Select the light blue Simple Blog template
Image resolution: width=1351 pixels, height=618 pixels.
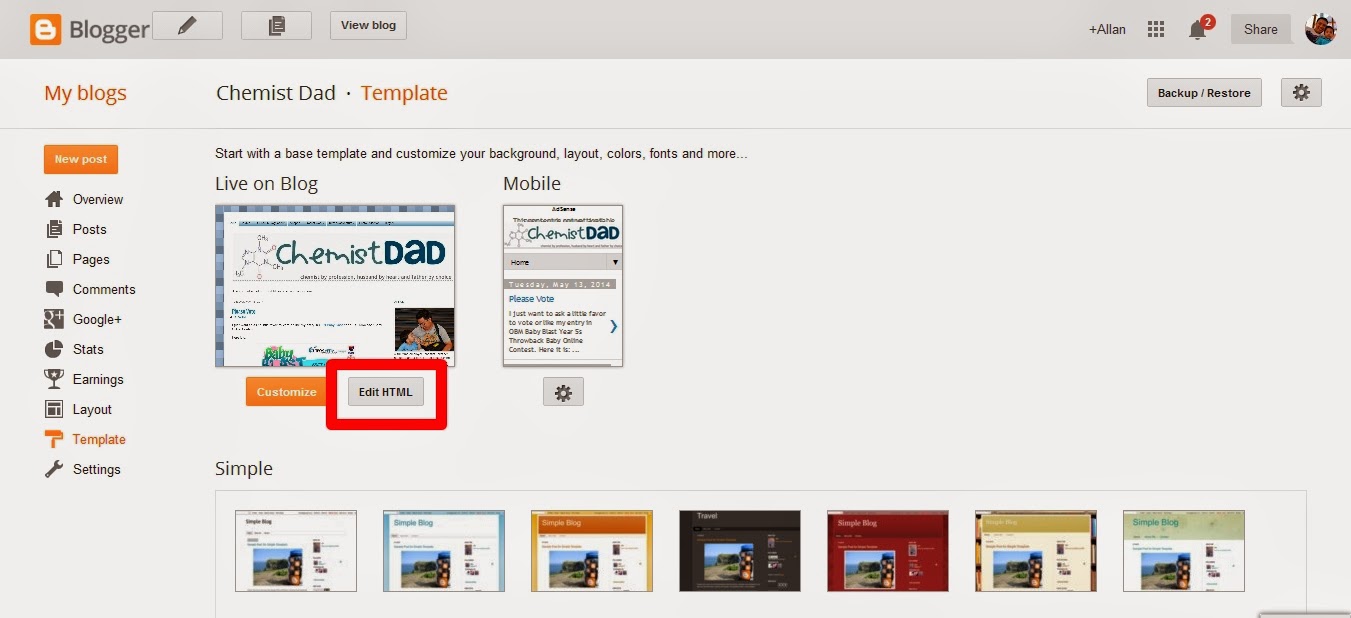coord(444,551)
